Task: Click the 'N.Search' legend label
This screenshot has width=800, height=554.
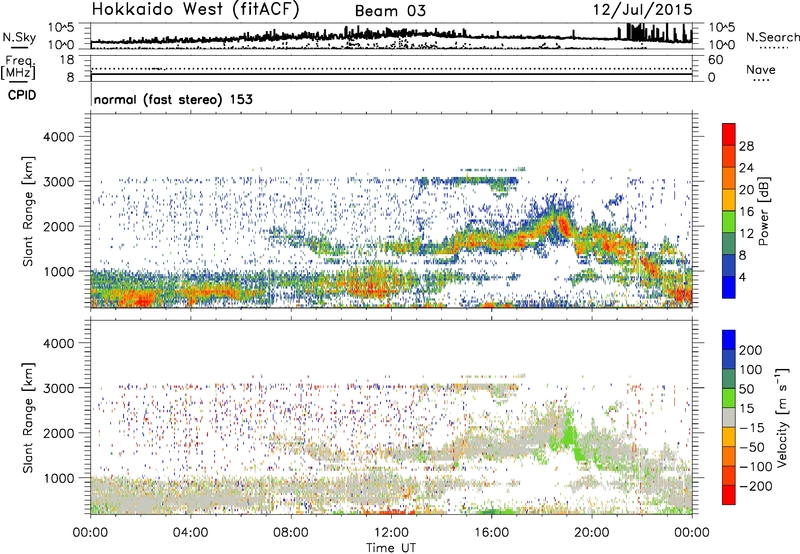Action: [772, 37]
